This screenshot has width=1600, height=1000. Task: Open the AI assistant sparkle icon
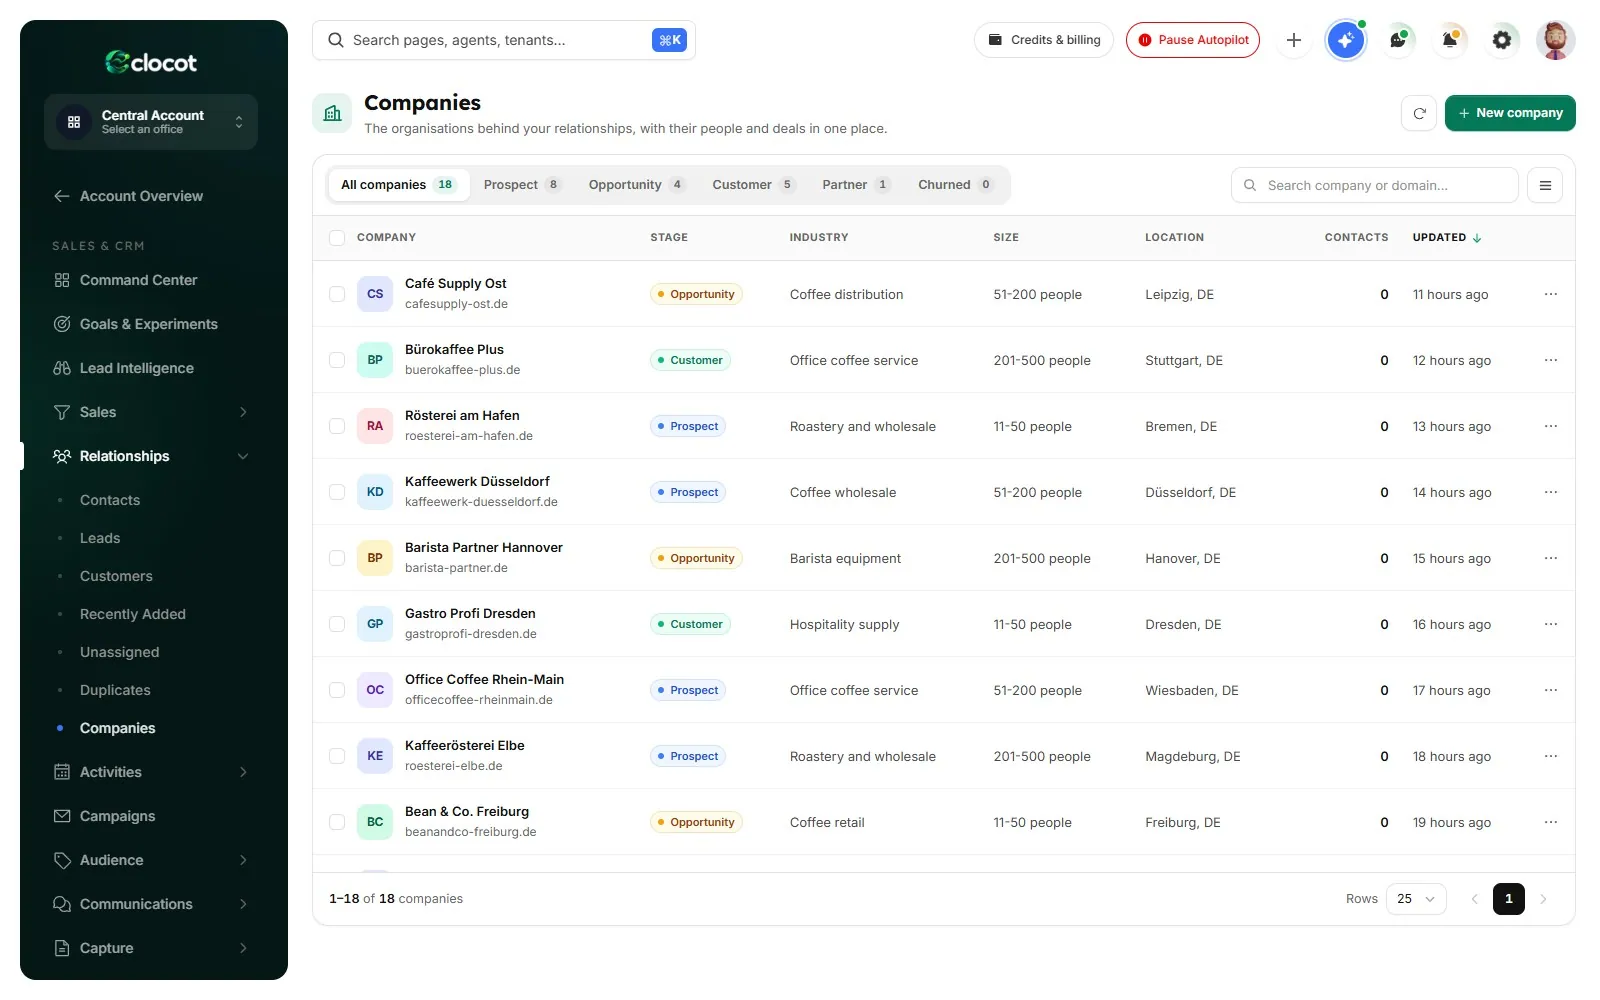(x=1346, y=40)
